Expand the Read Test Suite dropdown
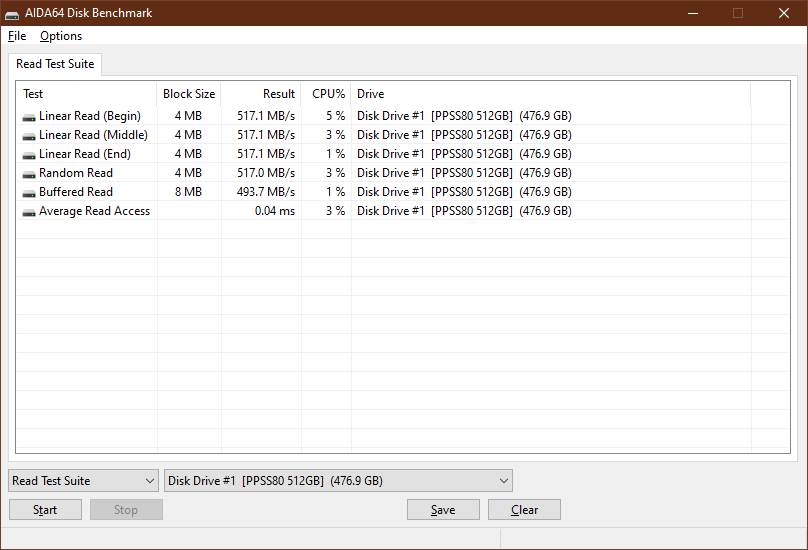 (83, 480)
